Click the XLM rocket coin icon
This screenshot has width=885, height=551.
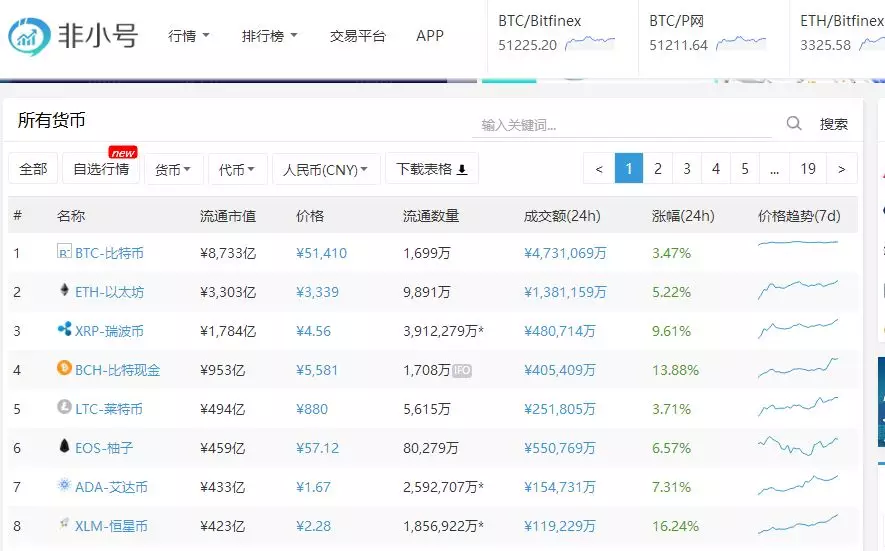[x=64, y=523]
